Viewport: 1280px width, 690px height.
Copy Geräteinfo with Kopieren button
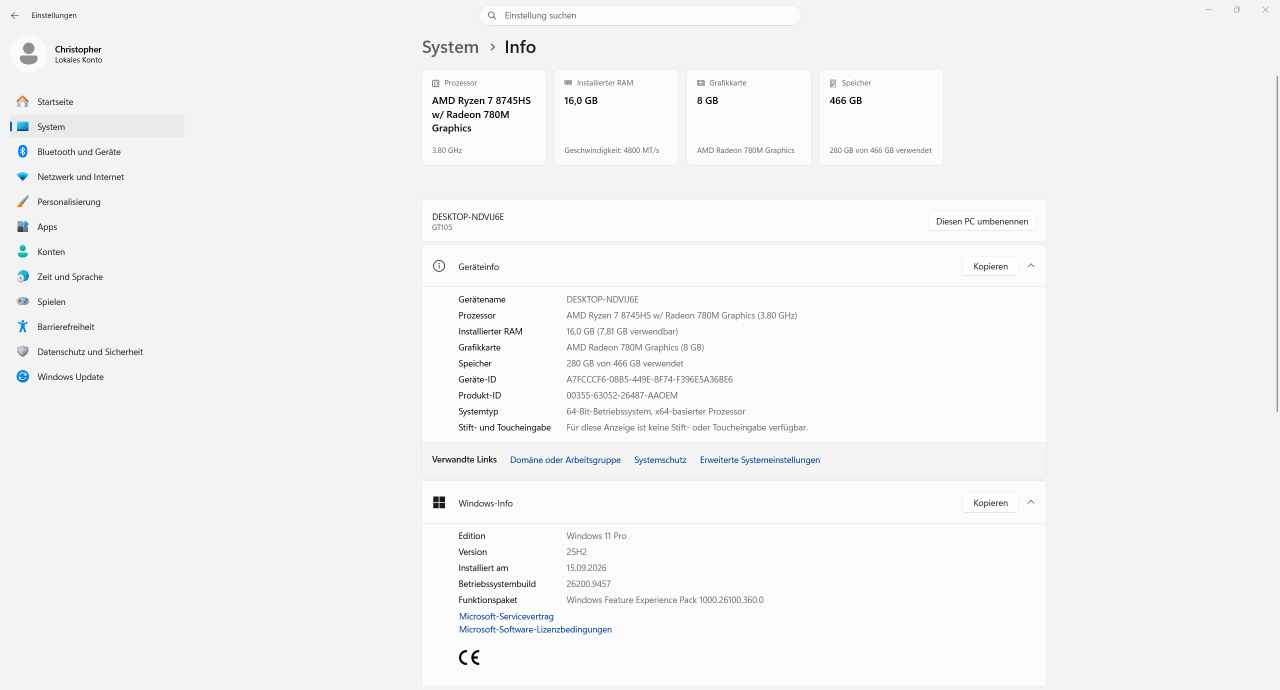990,266
